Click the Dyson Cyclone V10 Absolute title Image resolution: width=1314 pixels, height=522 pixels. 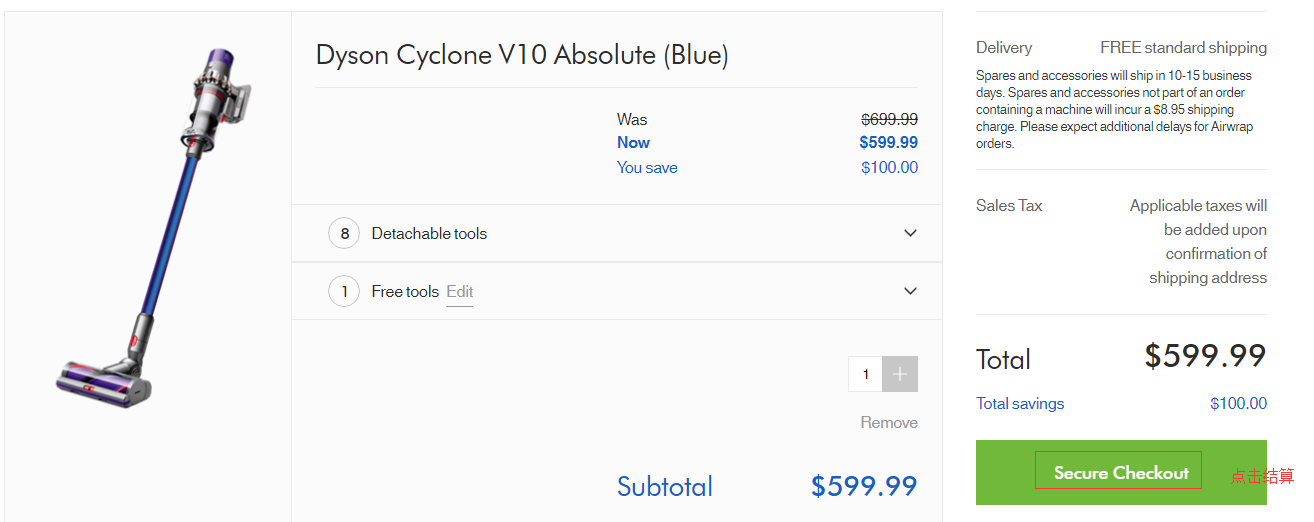click(x=522, y=55)
